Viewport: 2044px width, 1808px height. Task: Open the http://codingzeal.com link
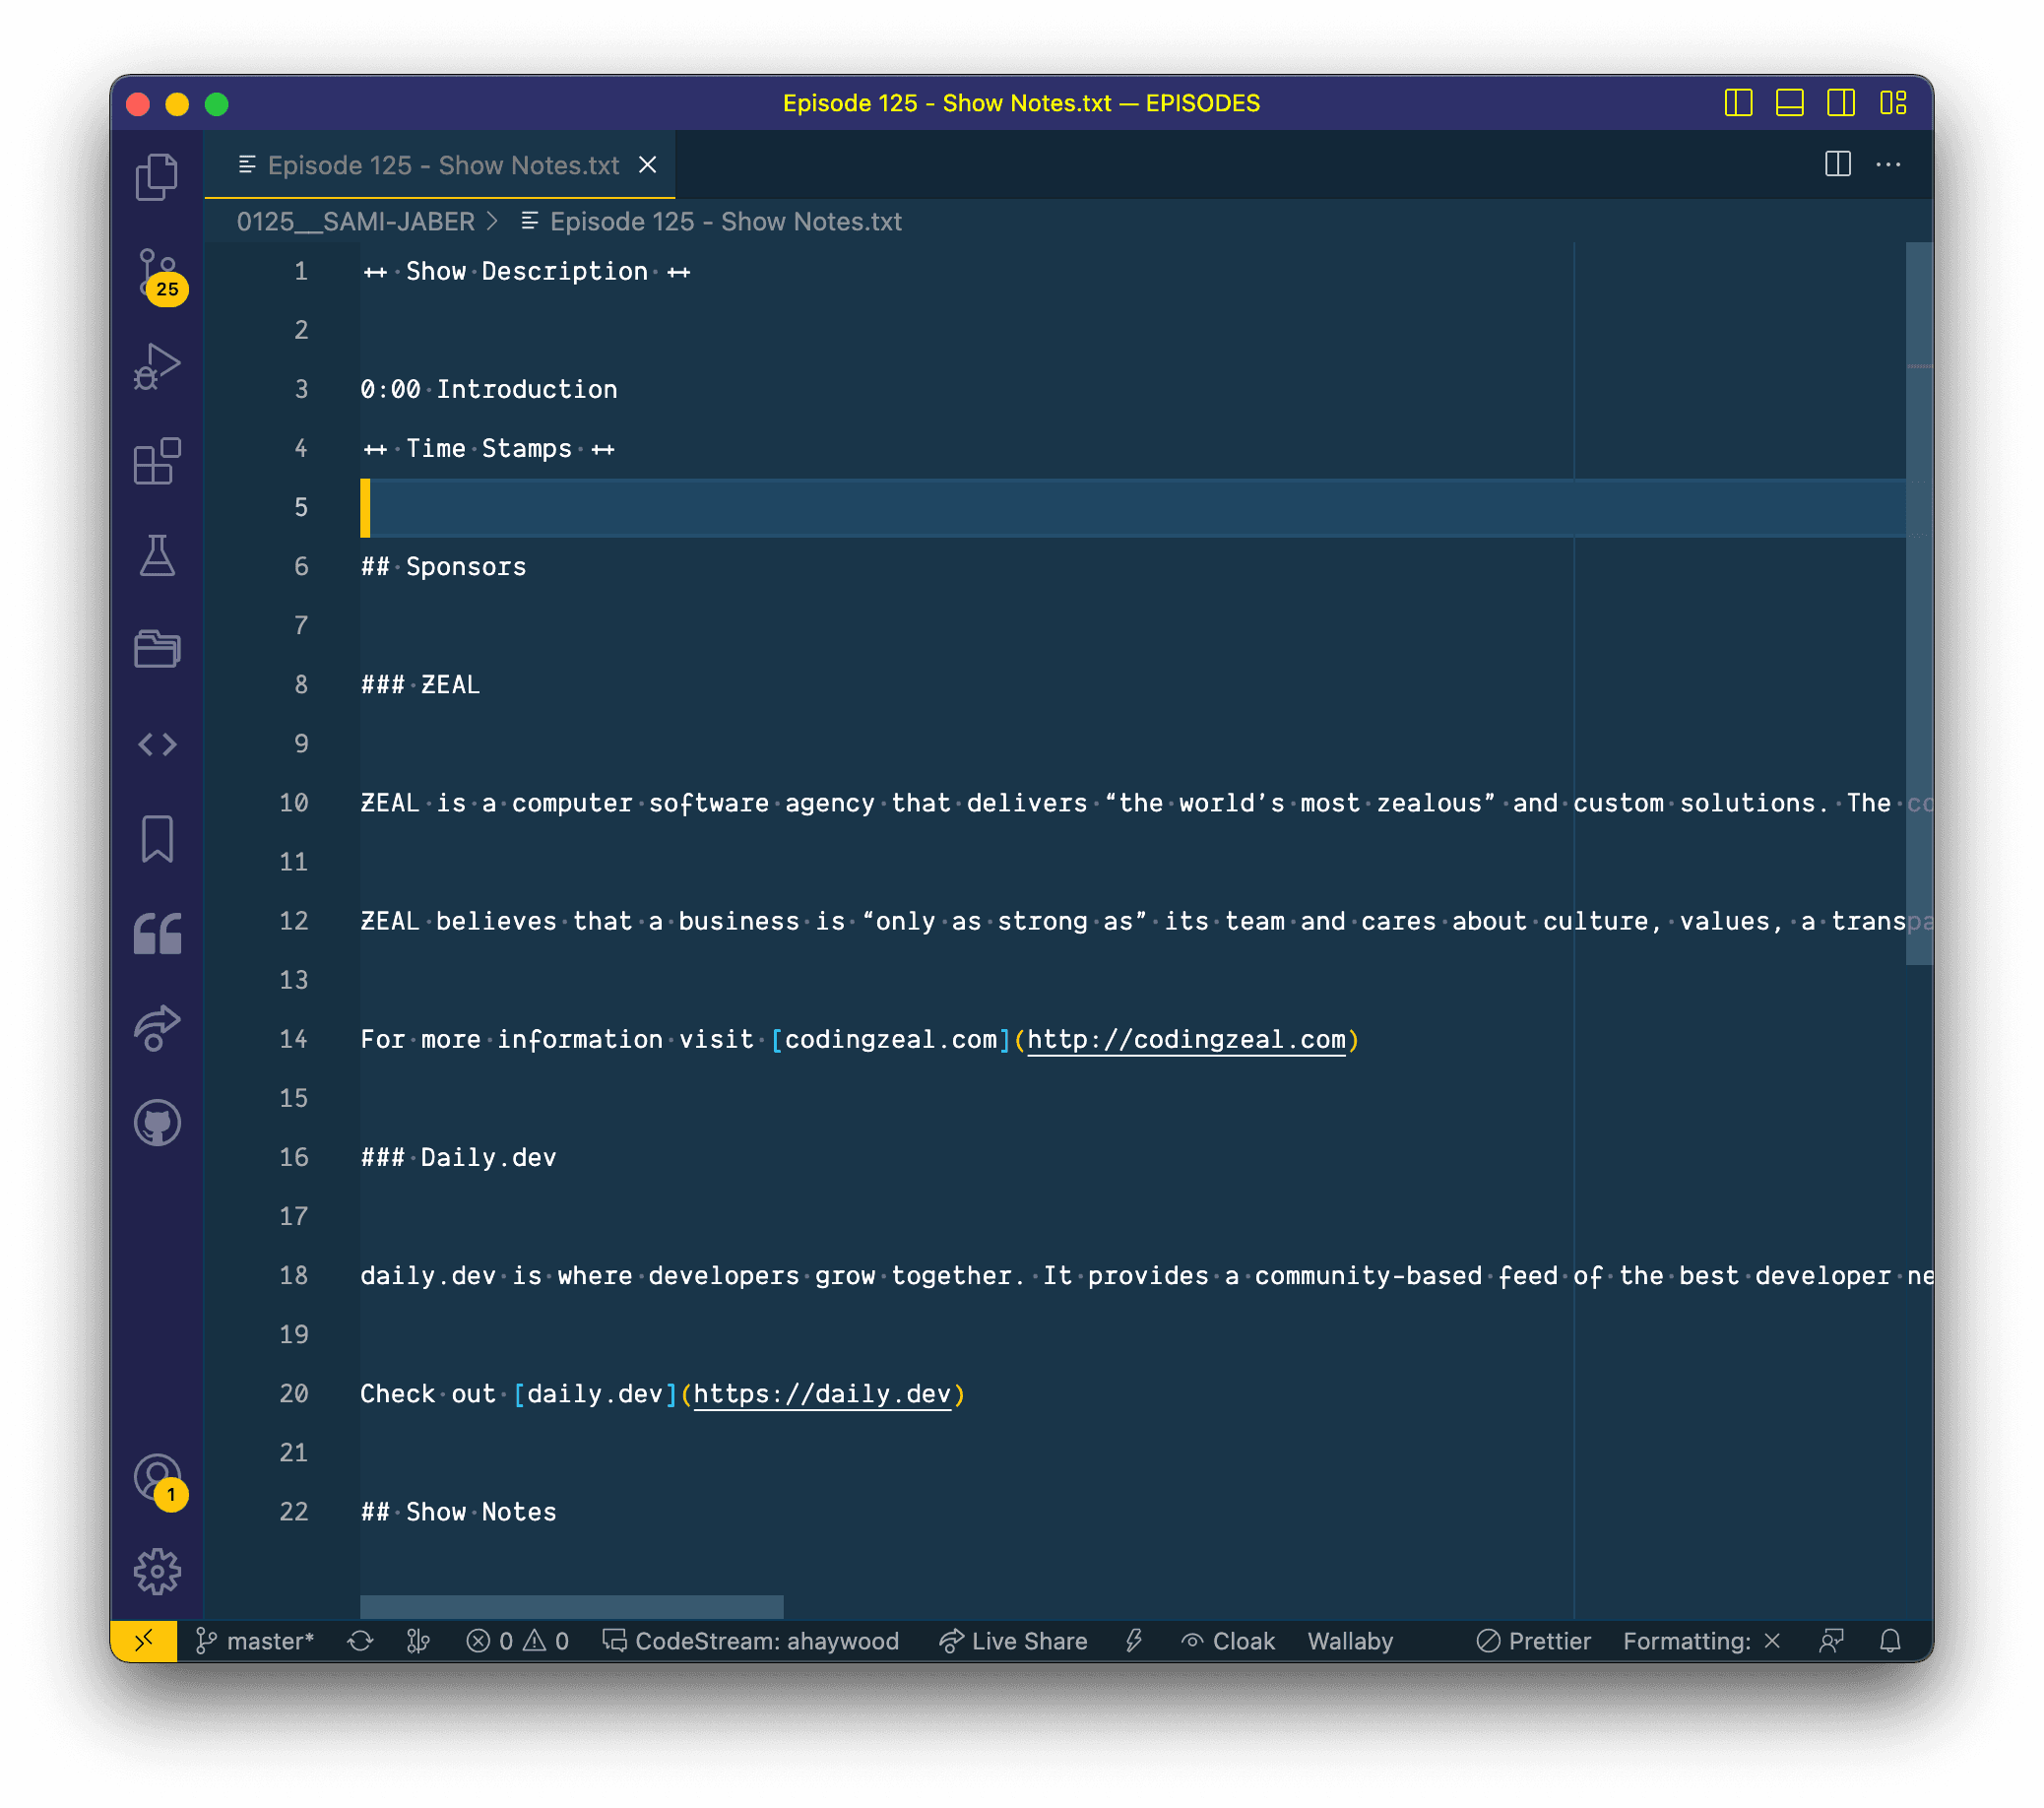click(x=1186, y=1039)
